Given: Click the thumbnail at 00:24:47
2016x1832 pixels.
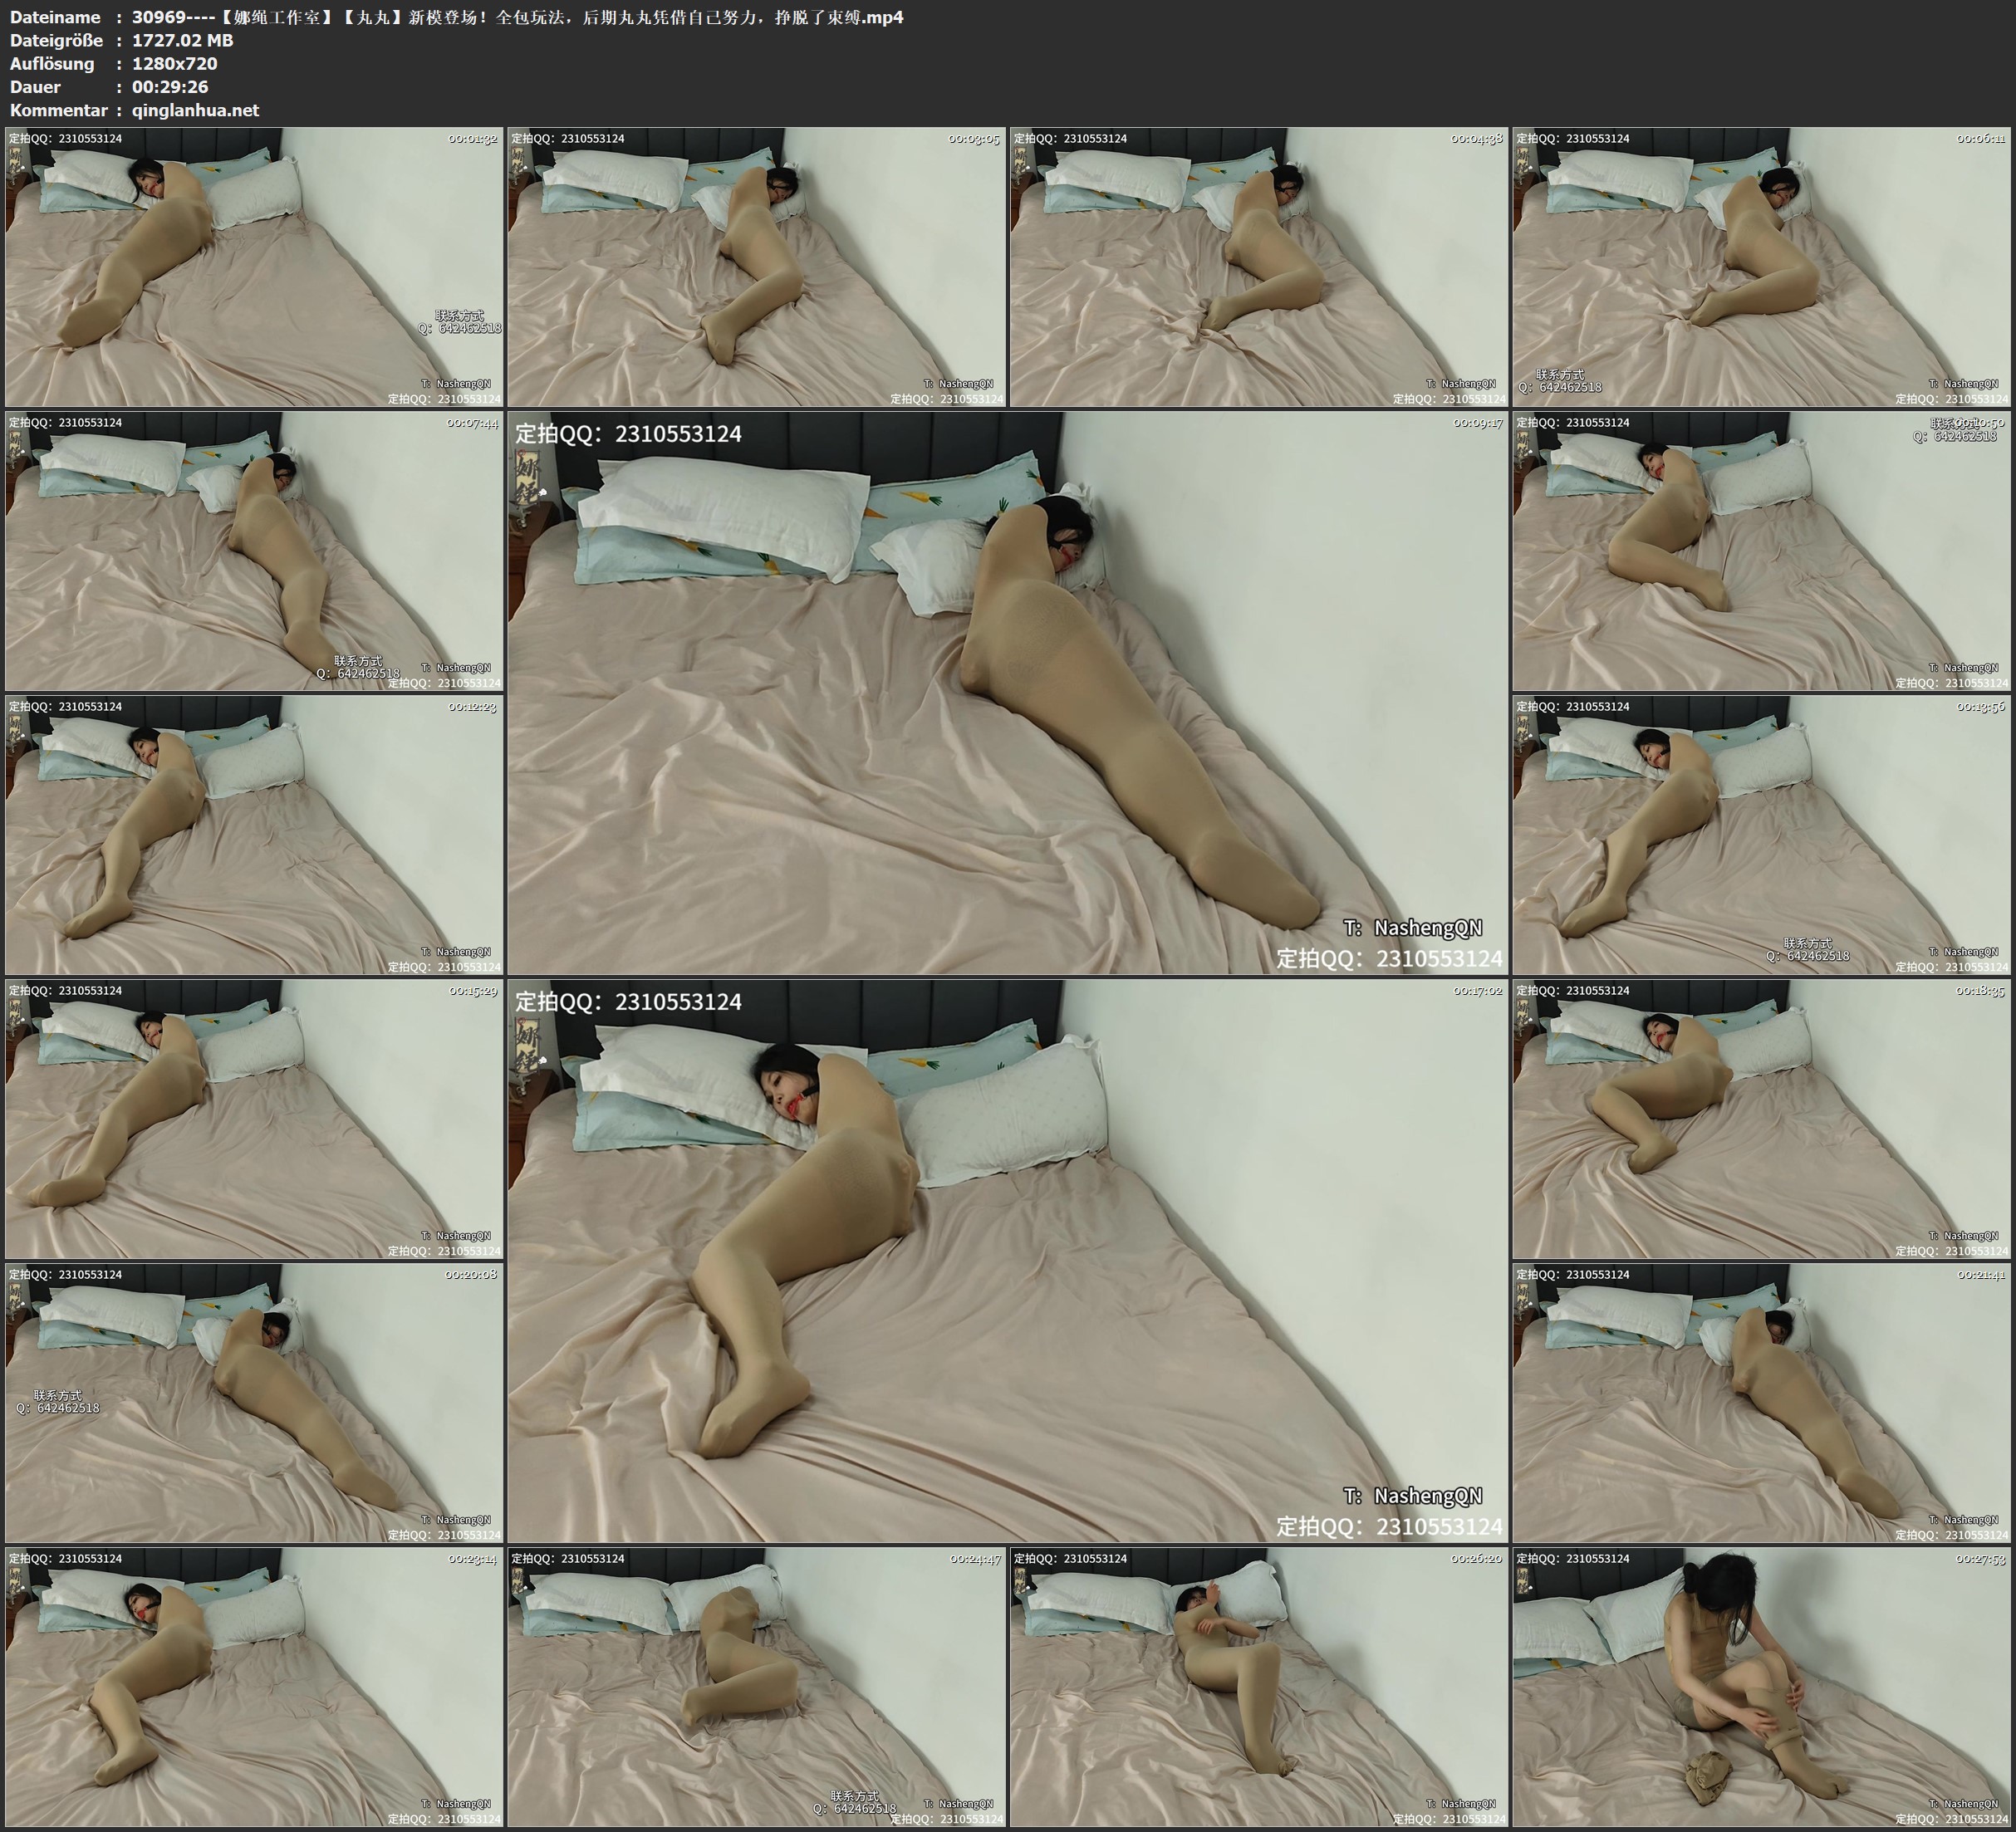Looking at the screenshot, I should 756,1687.
